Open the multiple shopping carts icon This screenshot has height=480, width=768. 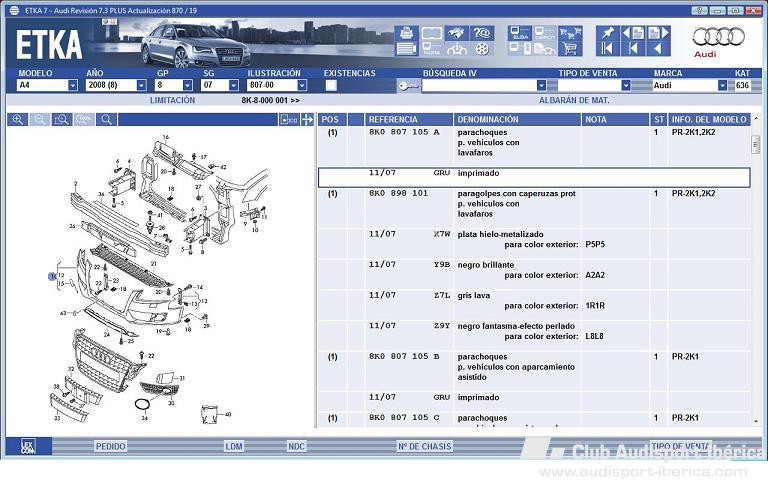coord(570,33)
